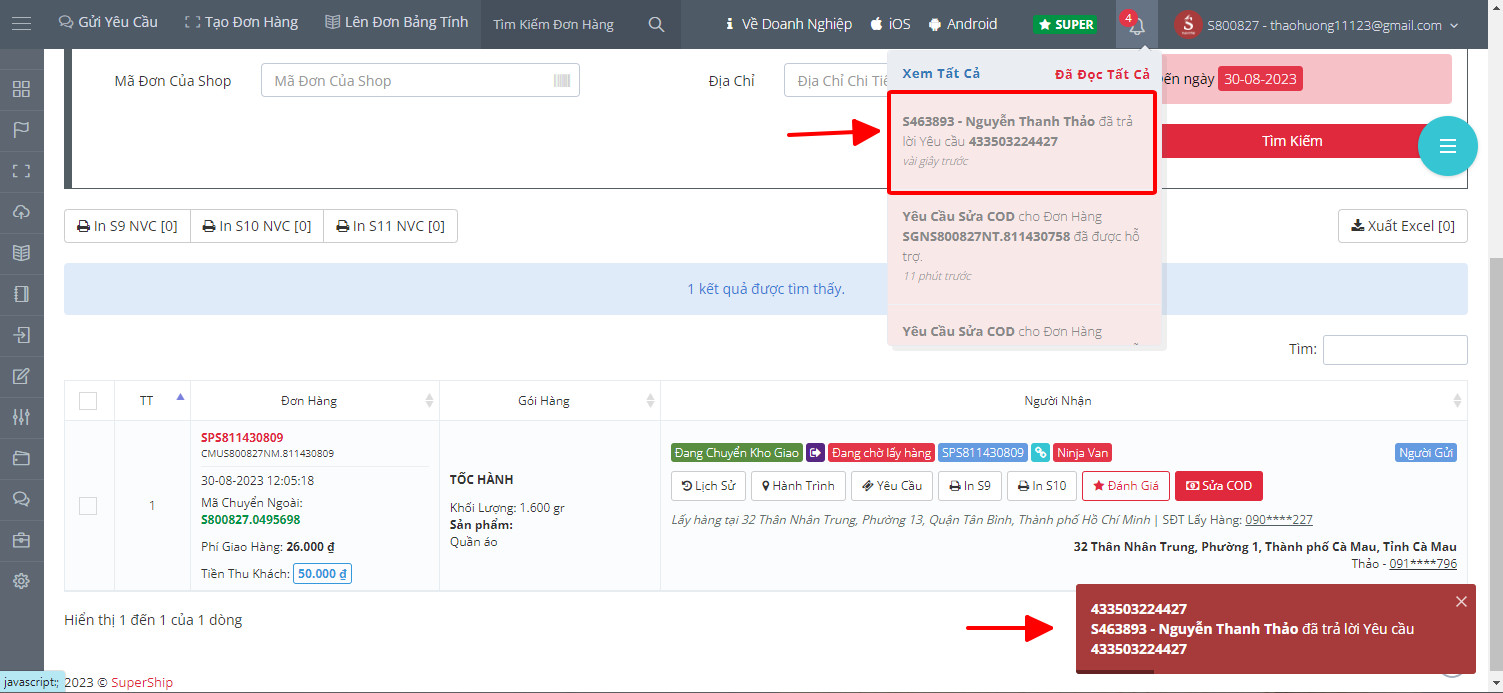The height and width of the screenshot is (693, 1503).
Task: Open the briefcase icon in the sidebar
Action: tap(21, 540)
